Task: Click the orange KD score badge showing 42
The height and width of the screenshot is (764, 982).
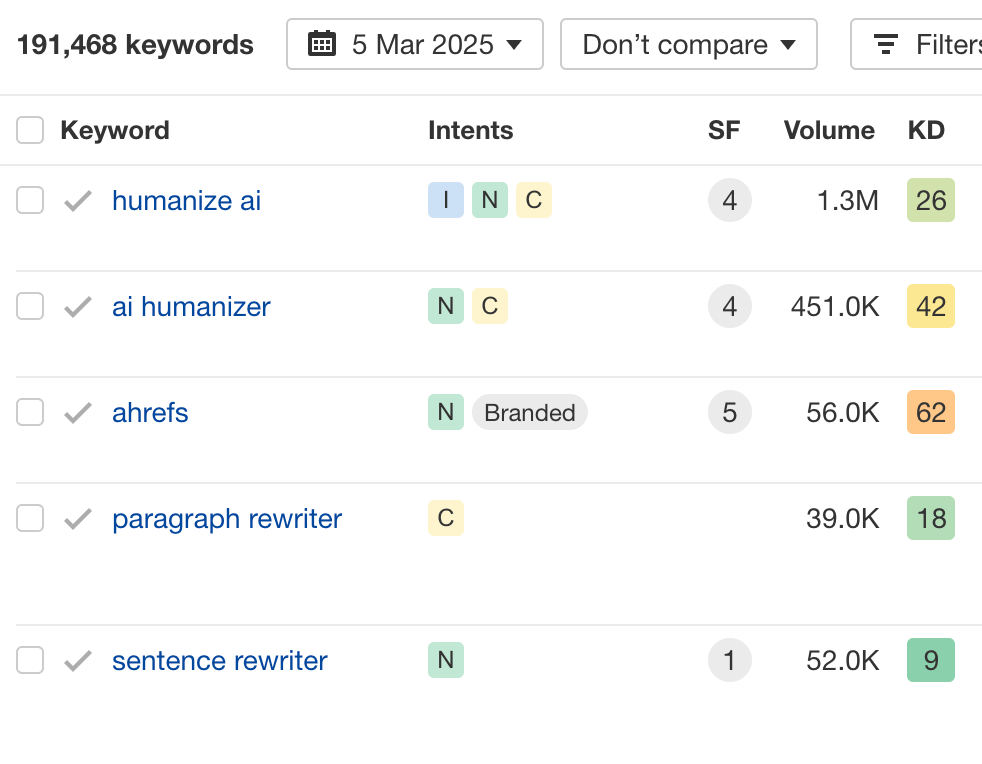Action: (x=931, y=306)
